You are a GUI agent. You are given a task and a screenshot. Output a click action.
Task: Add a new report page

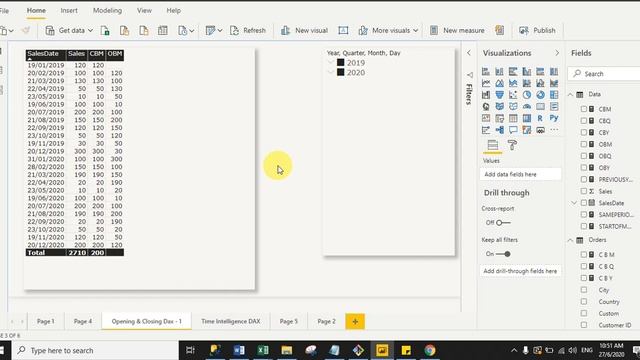[x=355, y=321]
